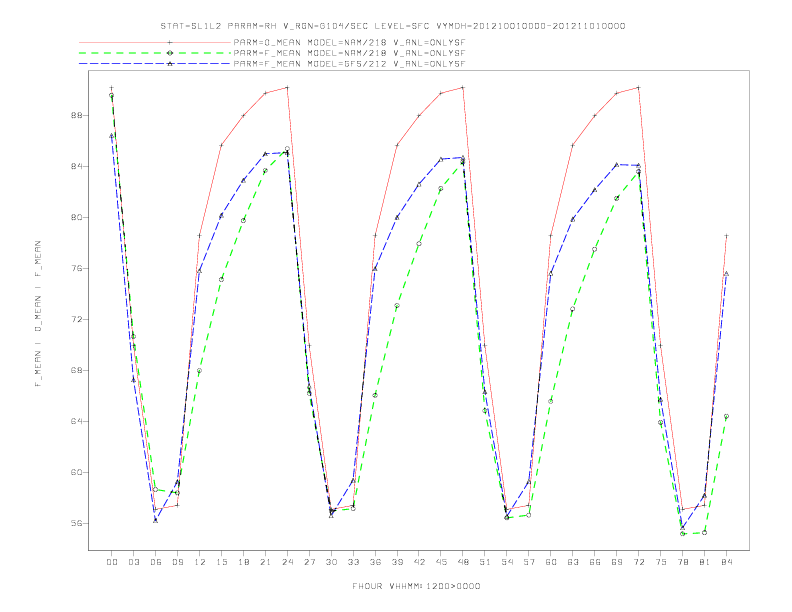
Task: Click x-axis forecast hour label 78
Action: click(683, 562)
